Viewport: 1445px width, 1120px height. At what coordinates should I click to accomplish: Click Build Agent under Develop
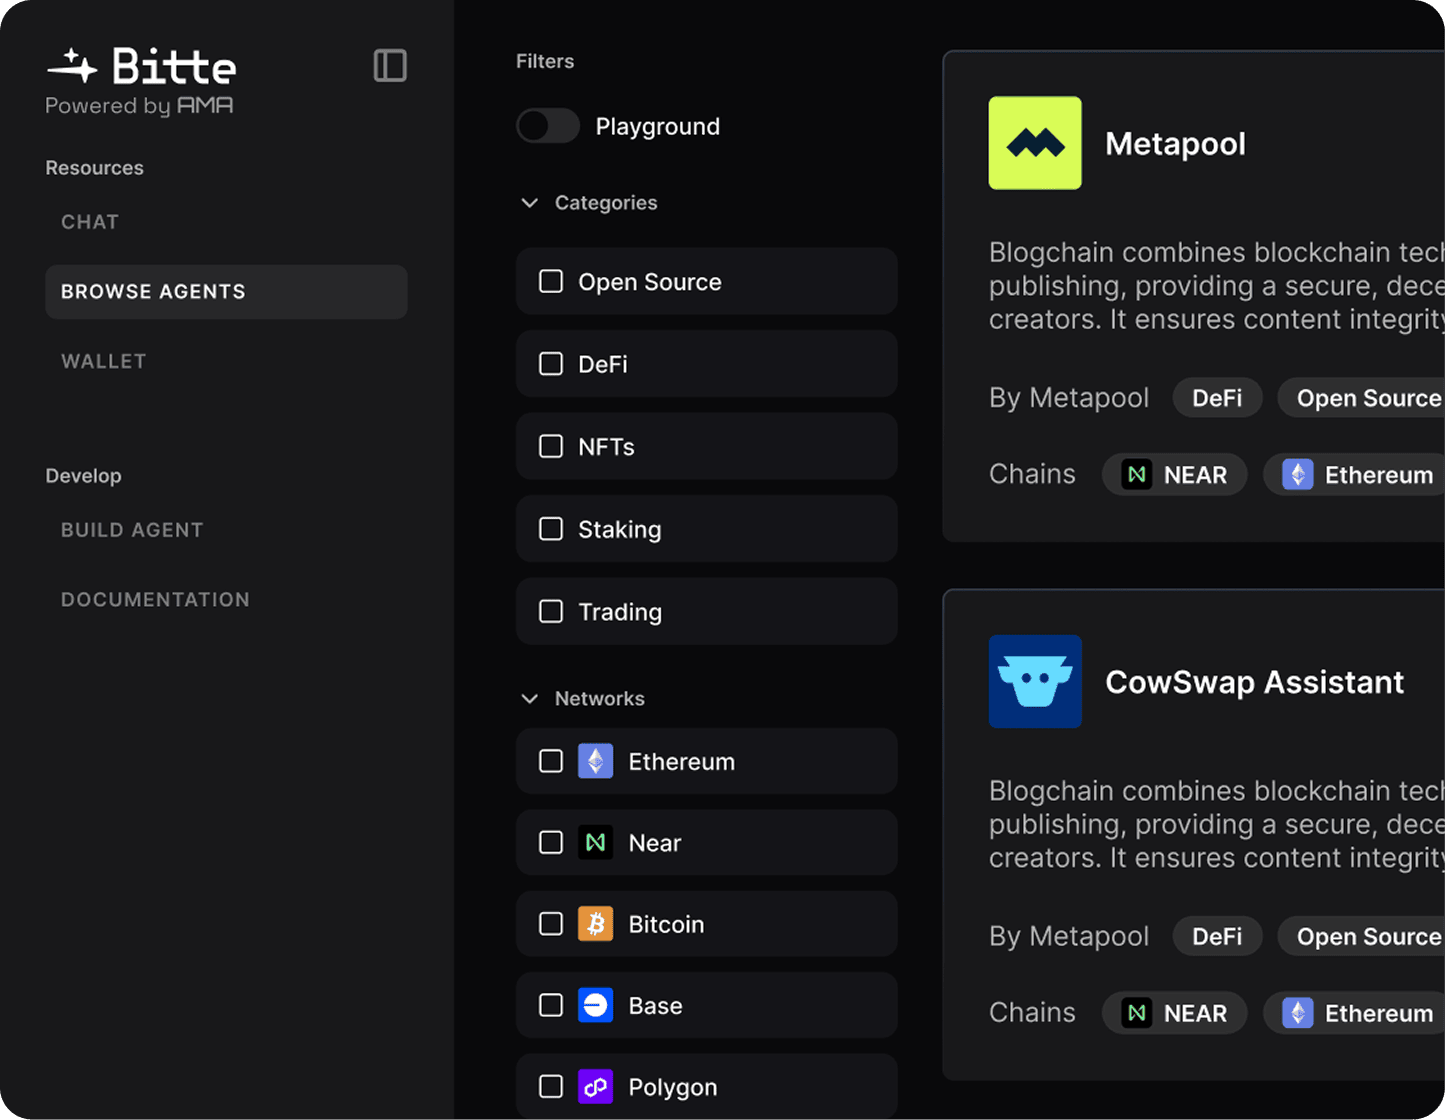(x=132, y=529)
